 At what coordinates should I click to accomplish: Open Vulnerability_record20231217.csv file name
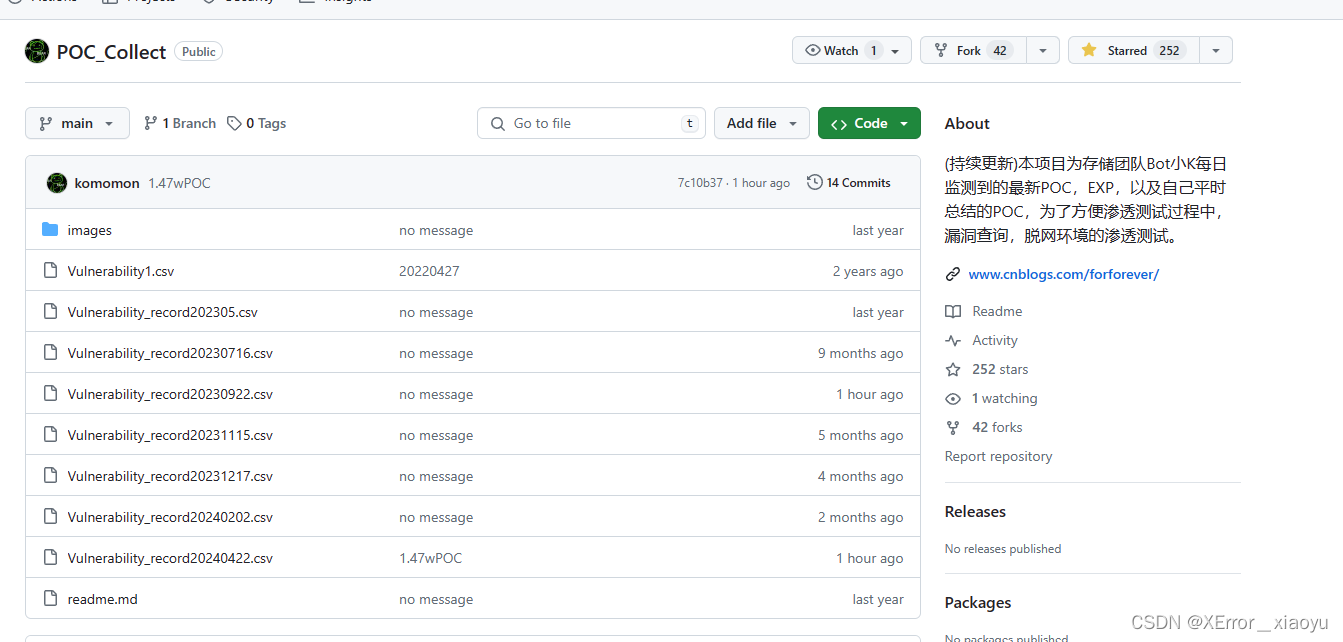tap(170, 476)
